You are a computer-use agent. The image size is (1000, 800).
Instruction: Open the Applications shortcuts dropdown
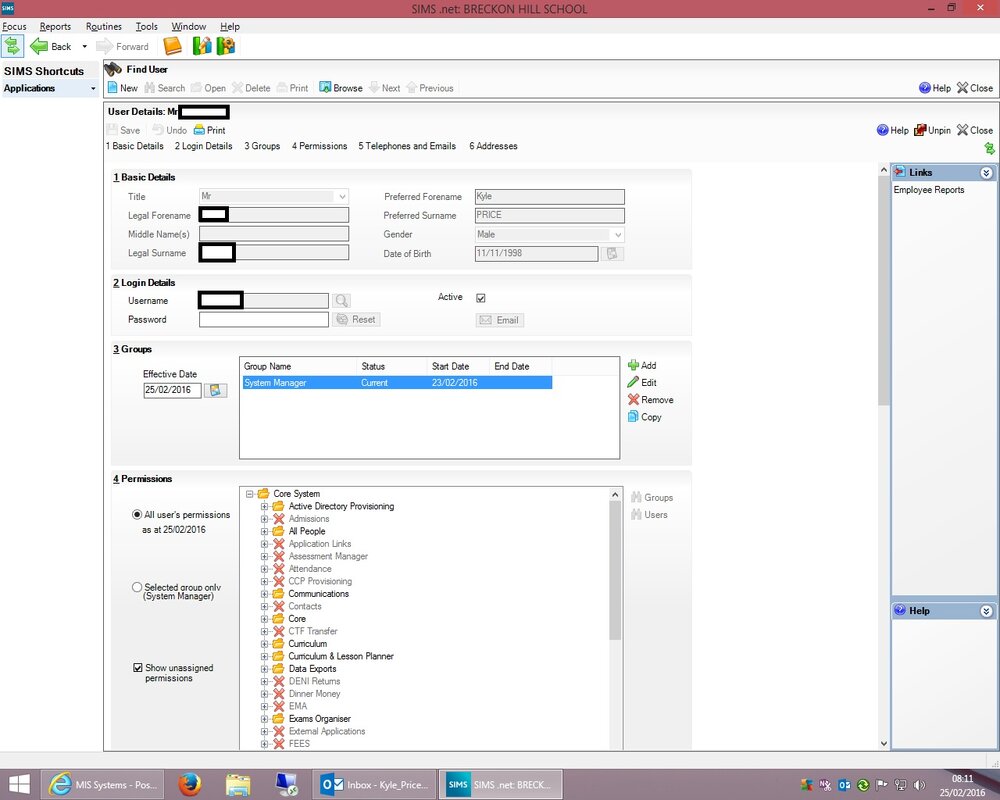pyautogui.click(x=93, y=89)
